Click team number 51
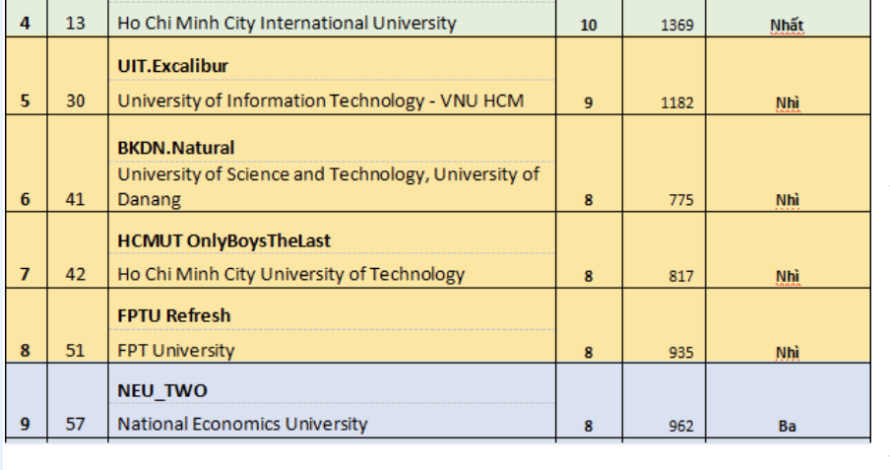Screen dimensions: 890x470 pyautogui.click(x=75, y=350)
